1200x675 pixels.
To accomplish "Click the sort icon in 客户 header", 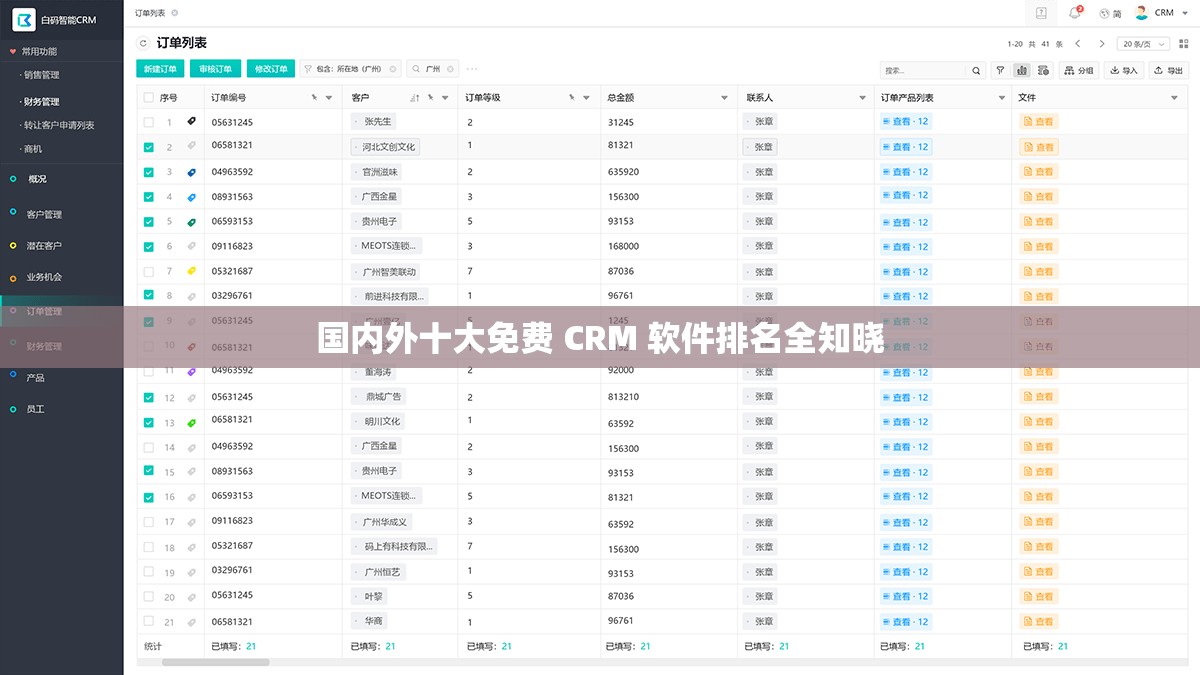I will point(415,98).
